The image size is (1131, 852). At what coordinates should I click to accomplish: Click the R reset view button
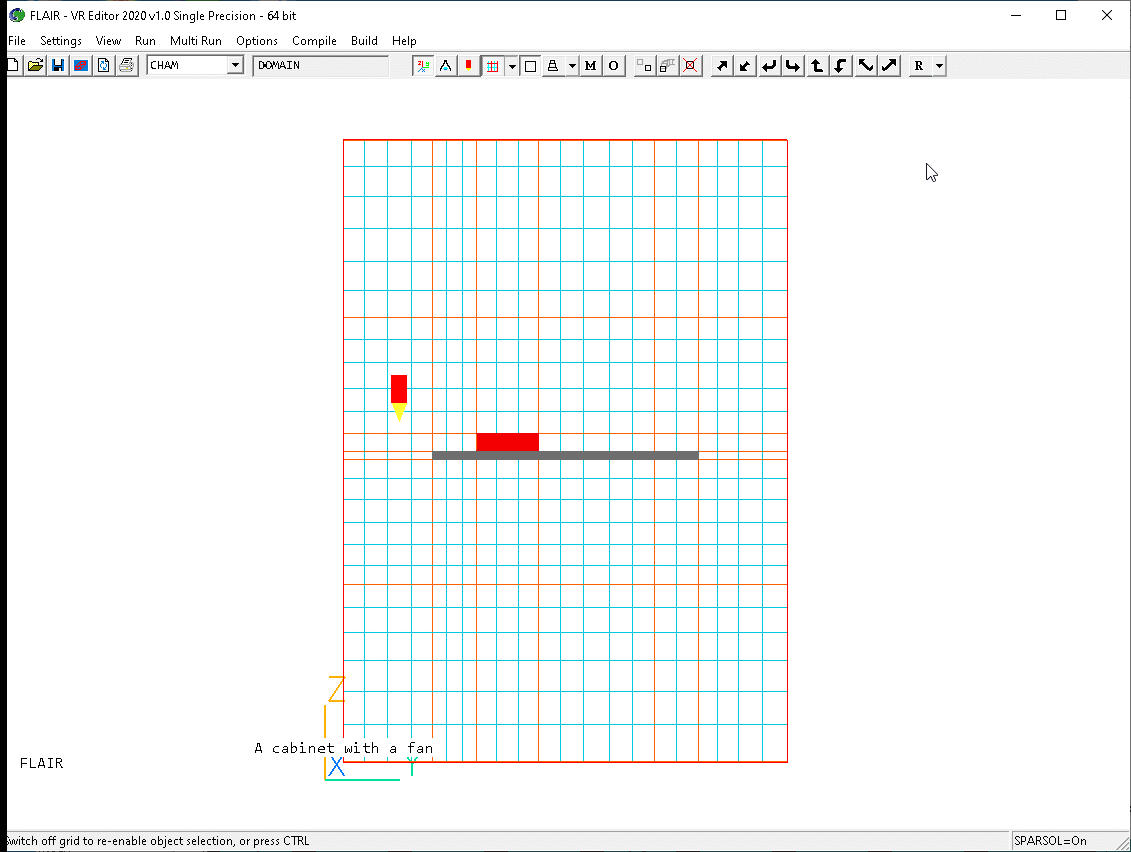(x=919, y=66)
